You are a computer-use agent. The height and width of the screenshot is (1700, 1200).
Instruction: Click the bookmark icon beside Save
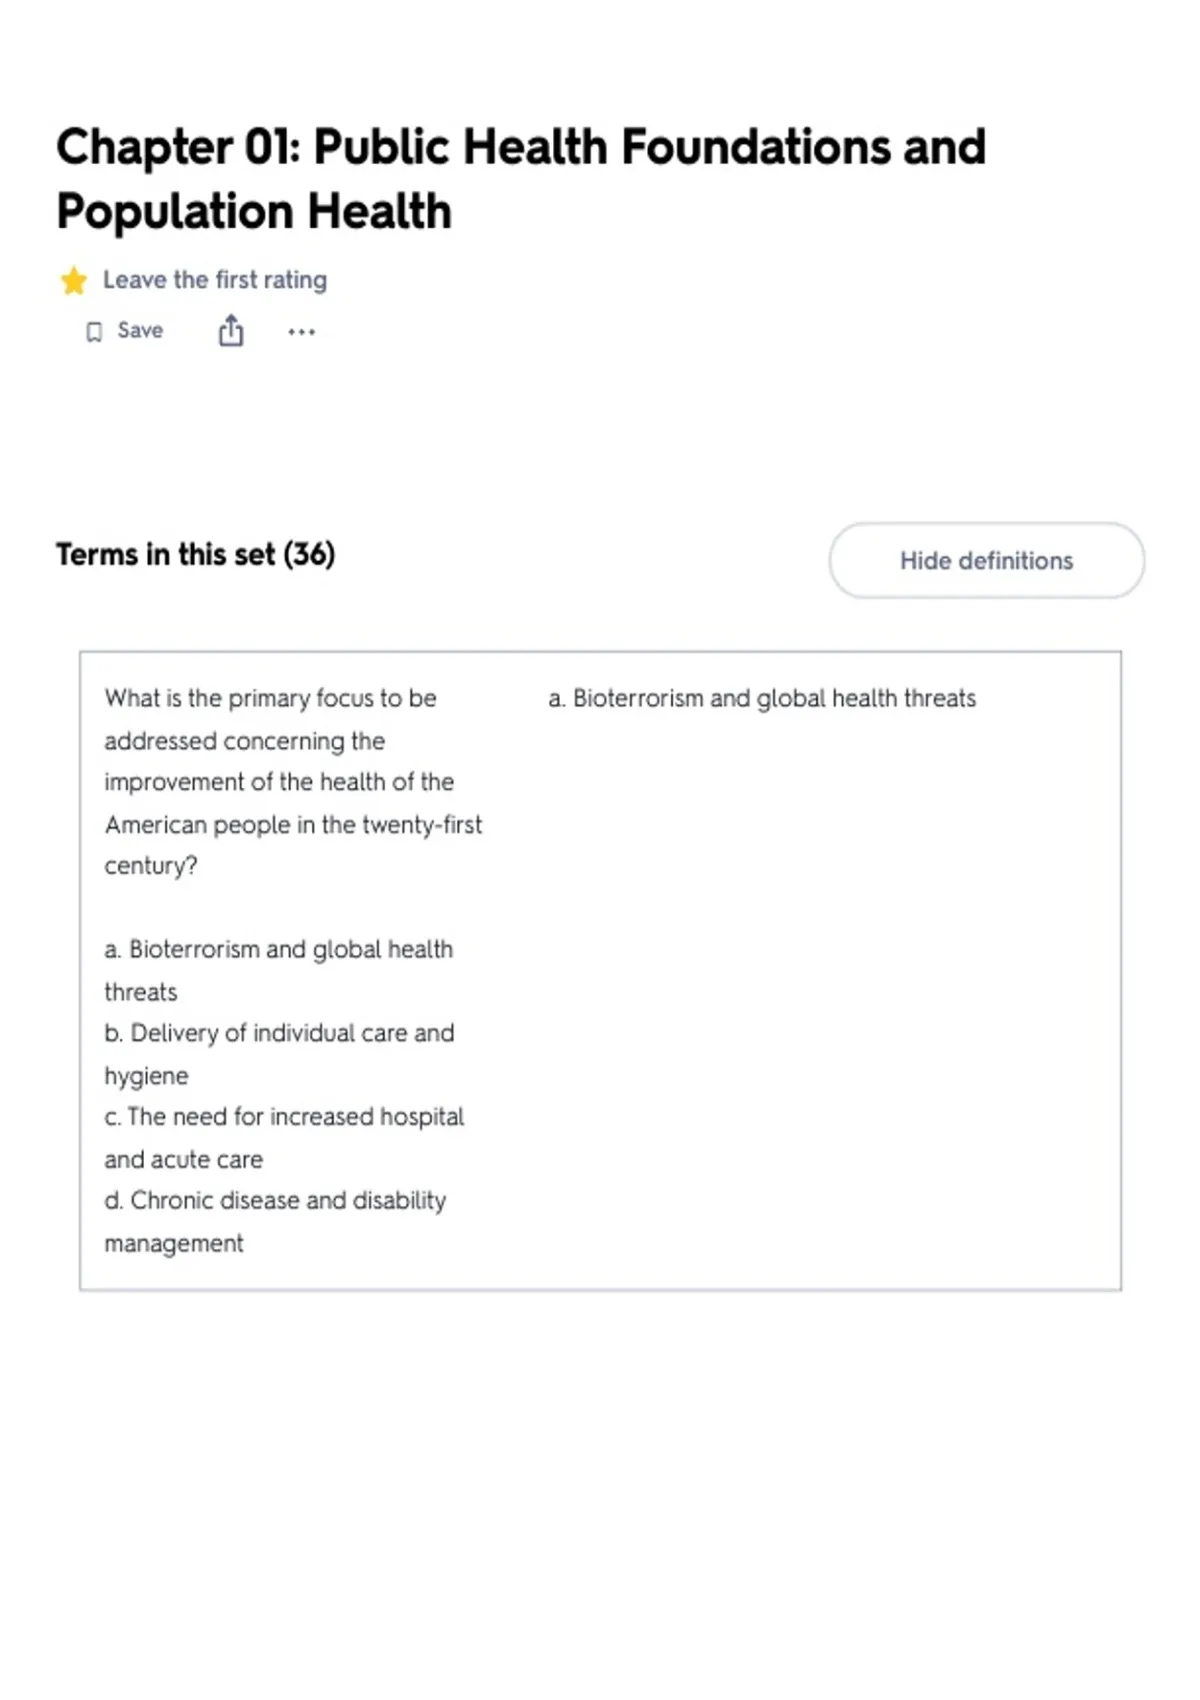(94, 332)
